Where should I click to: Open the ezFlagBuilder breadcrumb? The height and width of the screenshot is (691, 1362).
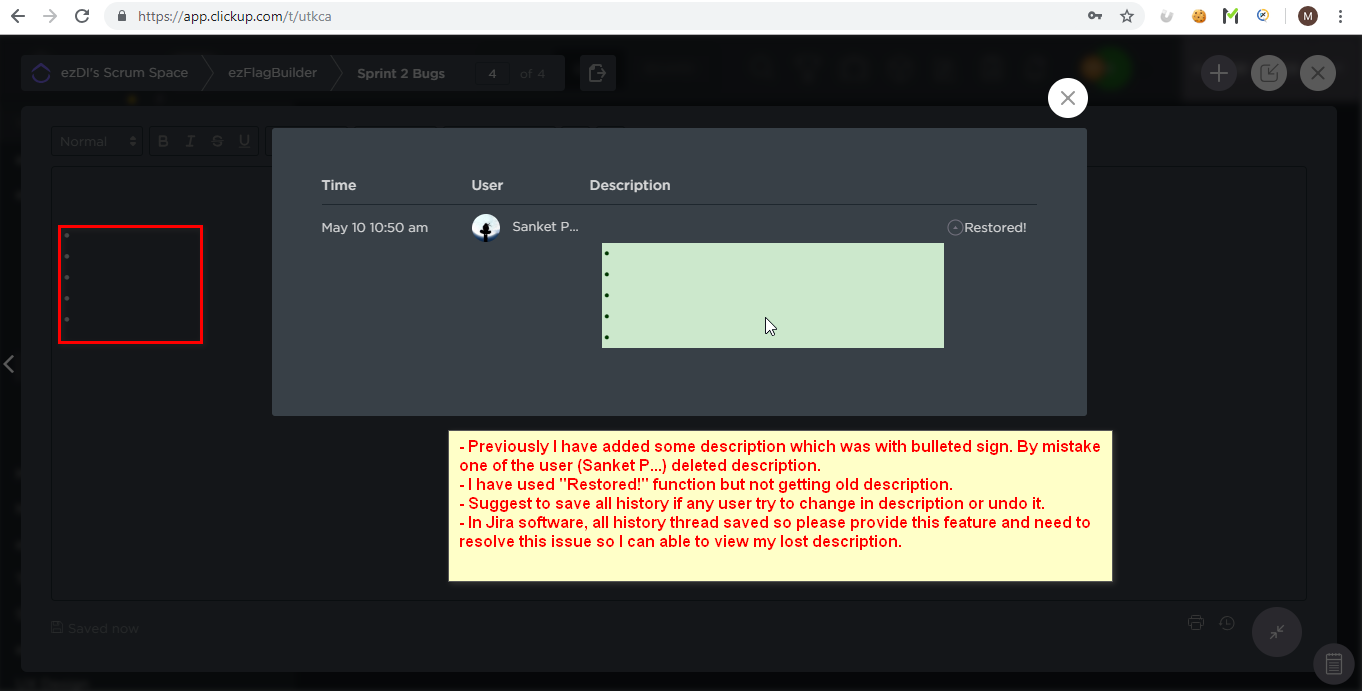[272, 73]
